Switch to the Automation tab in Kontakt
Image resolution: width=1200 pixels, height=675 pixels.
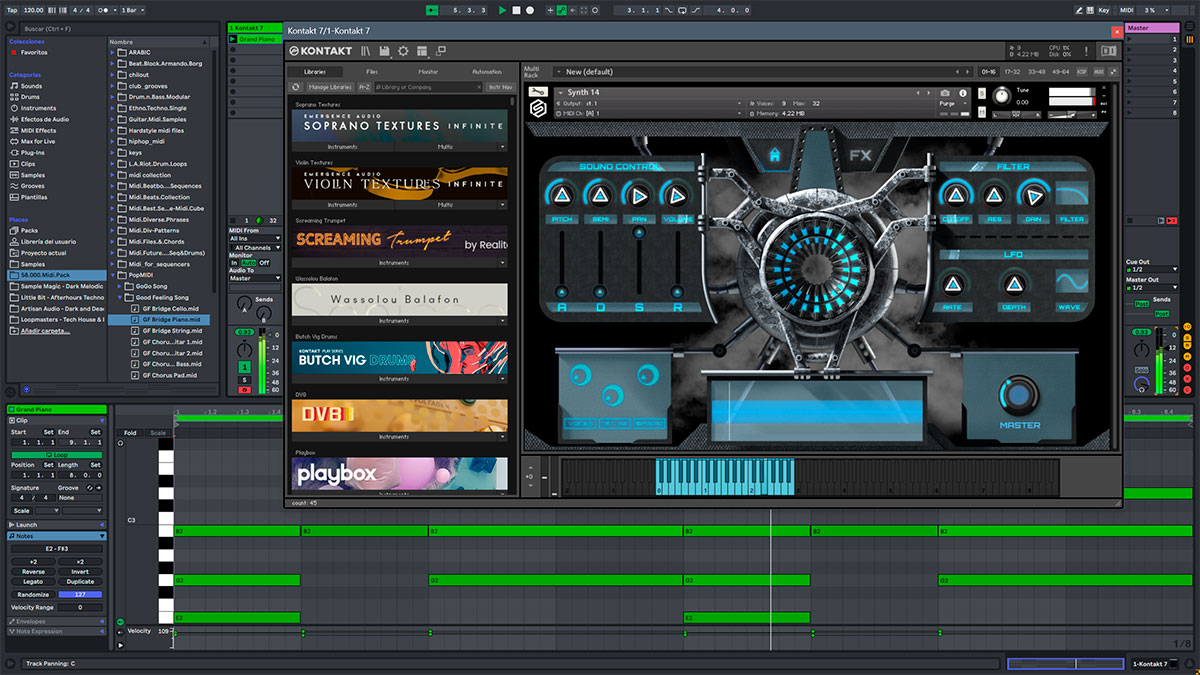tap(486, 72)
